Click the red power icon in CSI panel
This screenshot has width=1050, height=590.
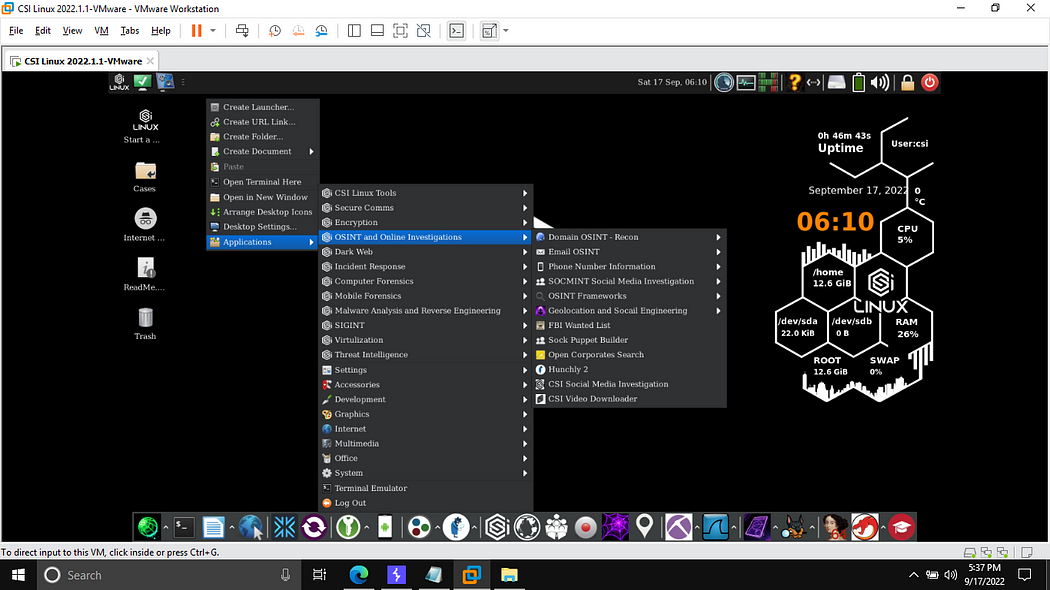(x=929, y=82)
